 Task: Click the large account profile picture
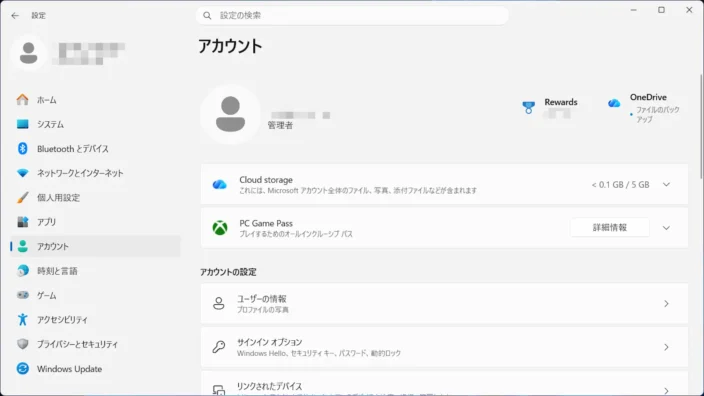click(x=230, y=114)
